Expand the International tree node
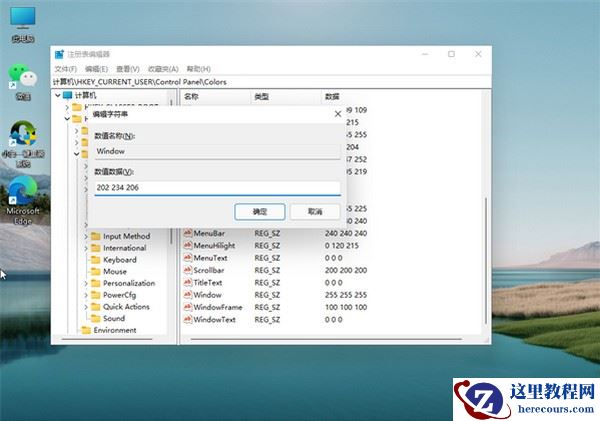 pos(86,248)
